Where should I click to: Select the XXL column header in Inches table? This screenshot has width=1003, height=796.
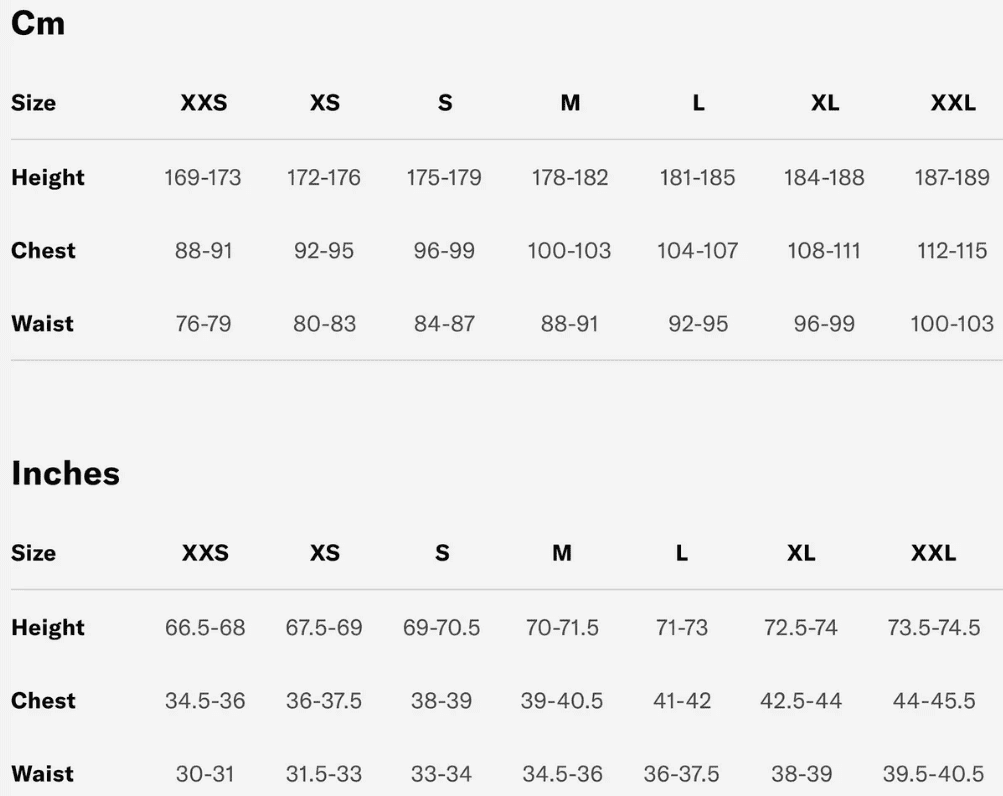coord(933,553)
